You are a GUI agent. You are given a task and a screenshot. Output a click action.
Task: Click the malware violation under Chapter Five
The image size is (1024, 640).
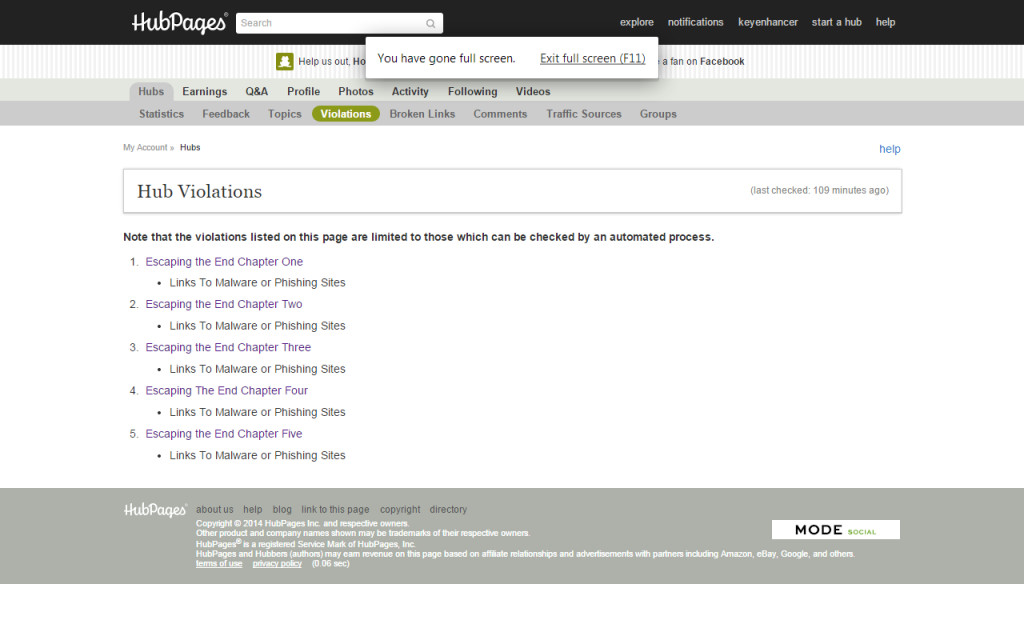click(x=257, y=455)
